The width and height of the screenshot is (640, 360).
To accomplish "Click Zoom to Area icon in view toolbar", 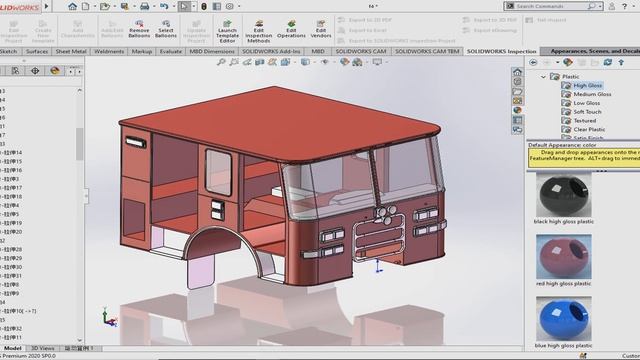I will tap(234, 62).
